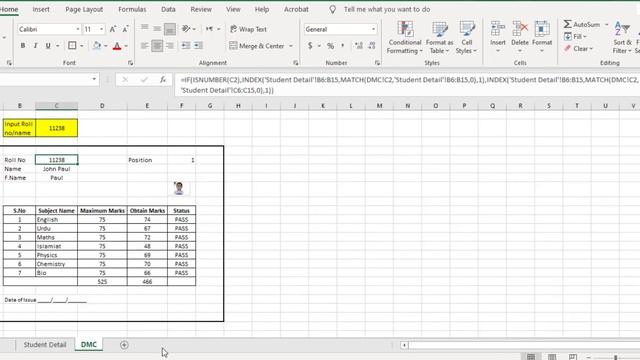
Task: Open the Formulas tab
Action: click(132, 9)
